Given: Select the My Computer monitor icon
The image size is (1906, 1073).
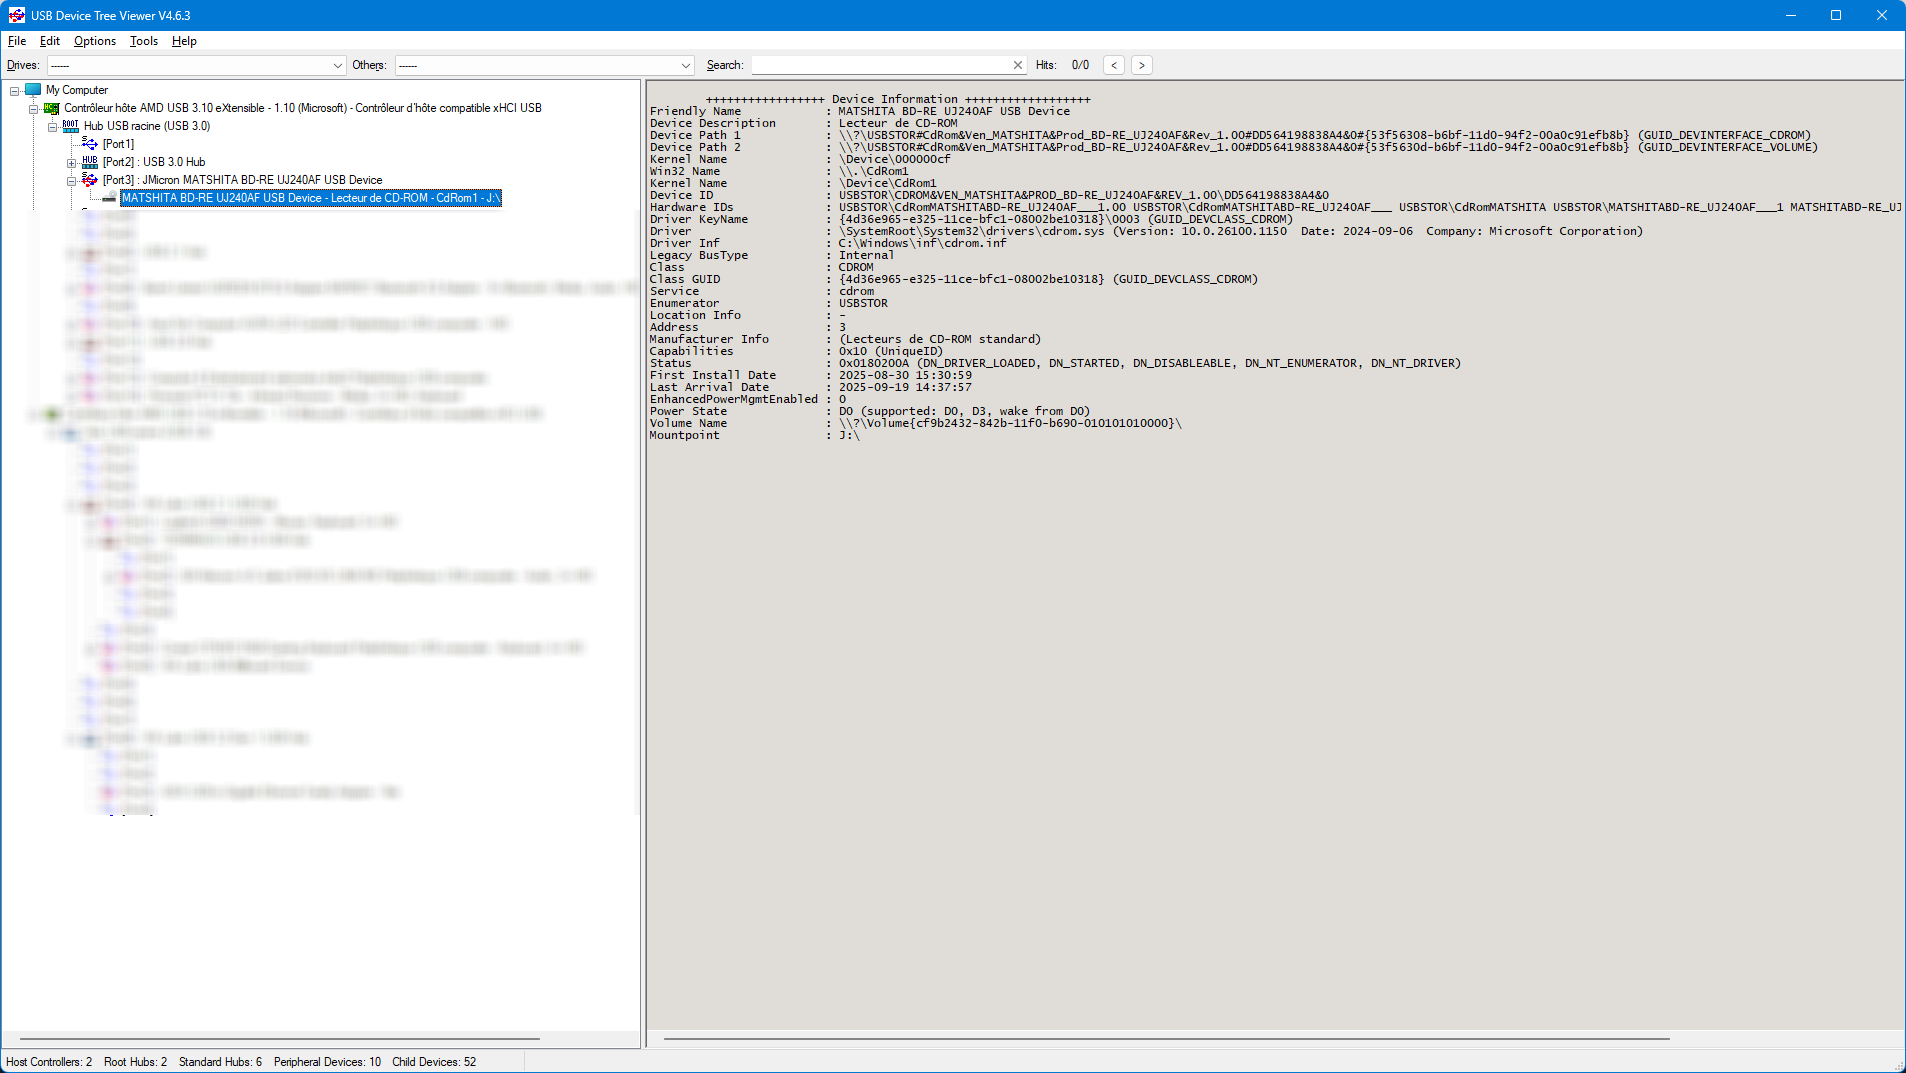Looking at the screenshot, I should point(33,90).
